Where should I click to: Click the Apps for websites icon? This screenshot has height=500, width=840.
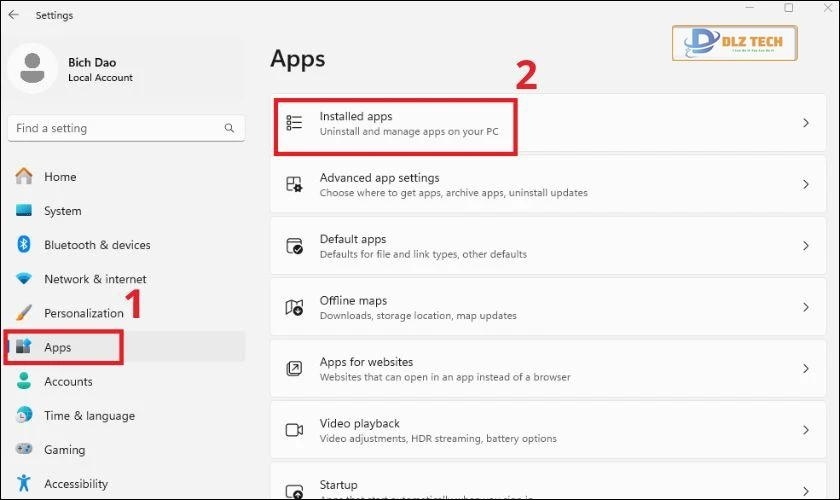click(294, 369)
